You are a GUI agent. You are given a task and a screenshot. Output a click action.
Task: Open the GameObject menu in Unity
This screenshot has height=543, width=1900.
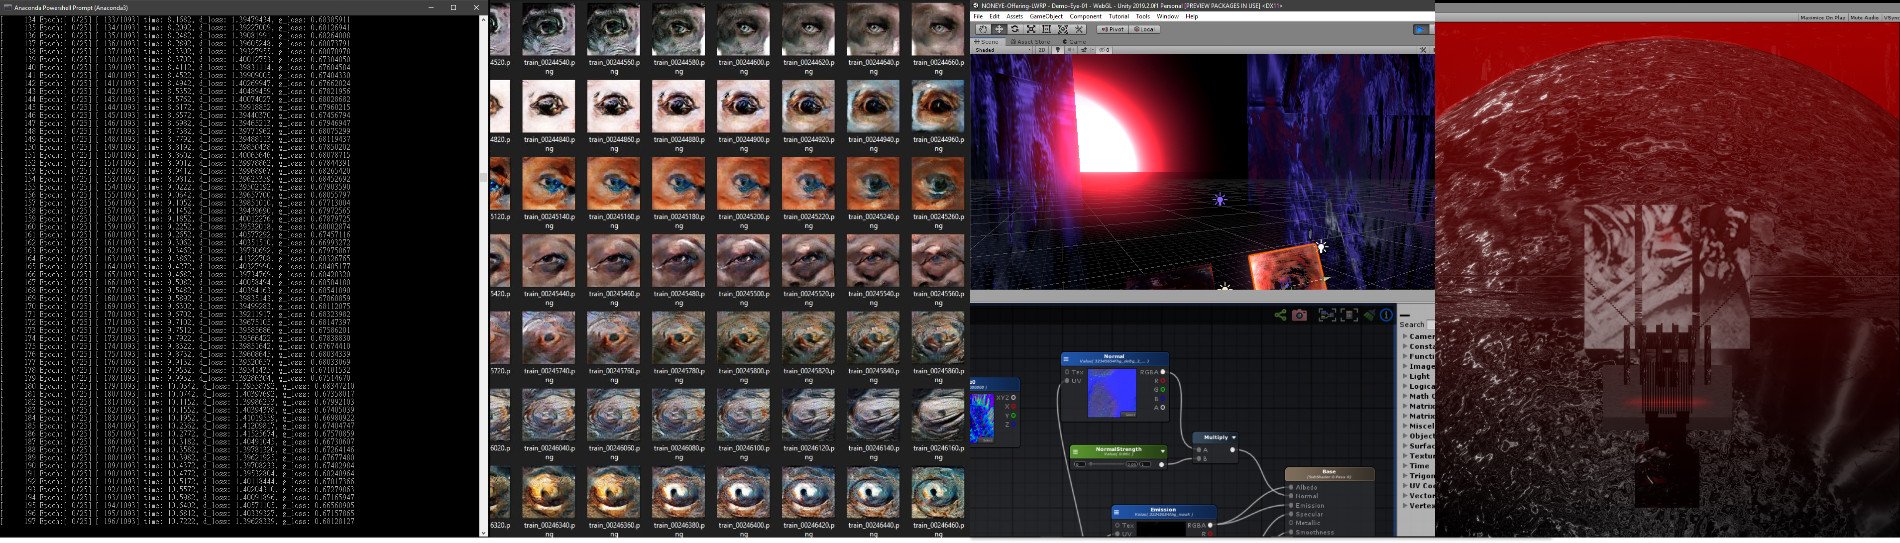(x=1046, y=16)
